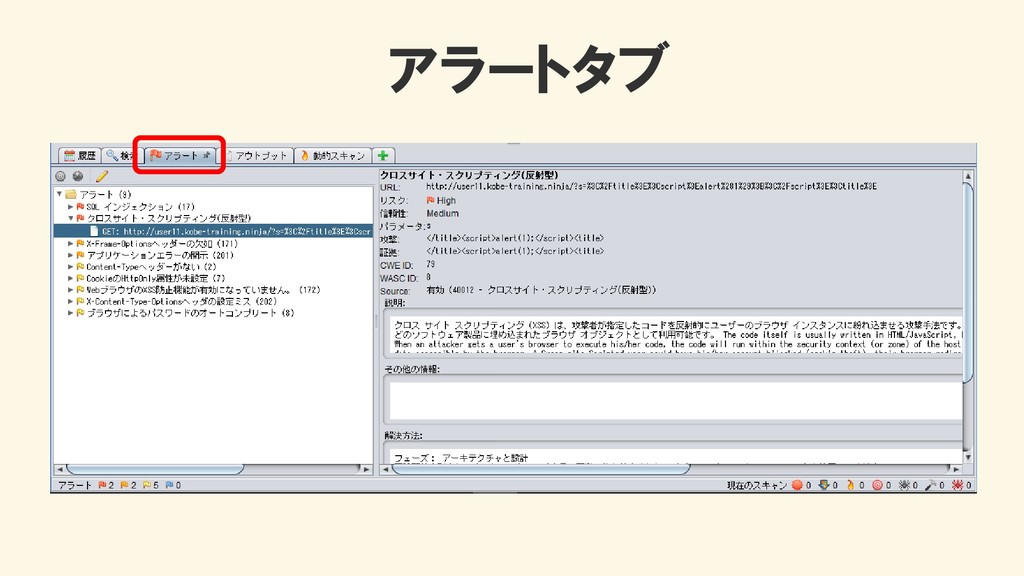Click the blue informational alerts count flag
Screen dimensions: 1024x576
pyautogui.click(x=169, y=485)
